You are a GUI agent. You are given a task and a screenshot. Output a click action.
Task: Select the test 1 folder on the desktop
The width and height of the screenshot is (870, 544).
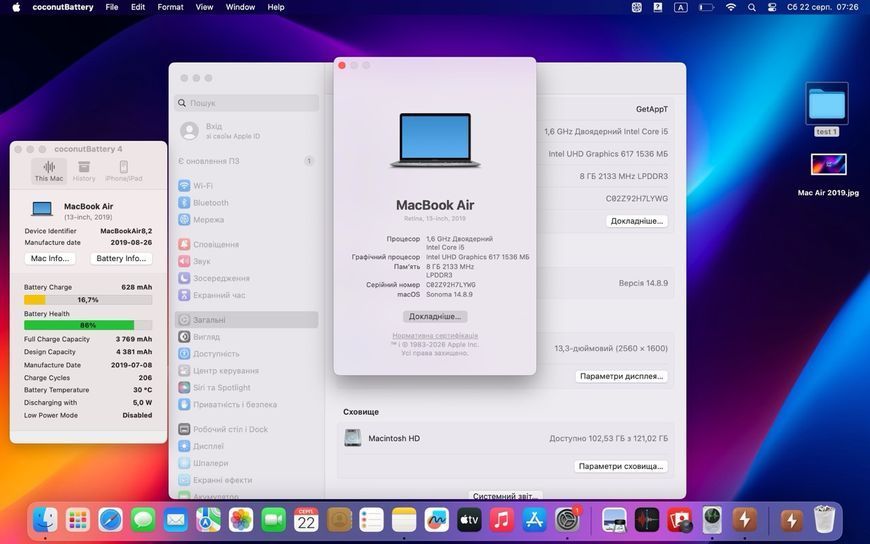827,109
